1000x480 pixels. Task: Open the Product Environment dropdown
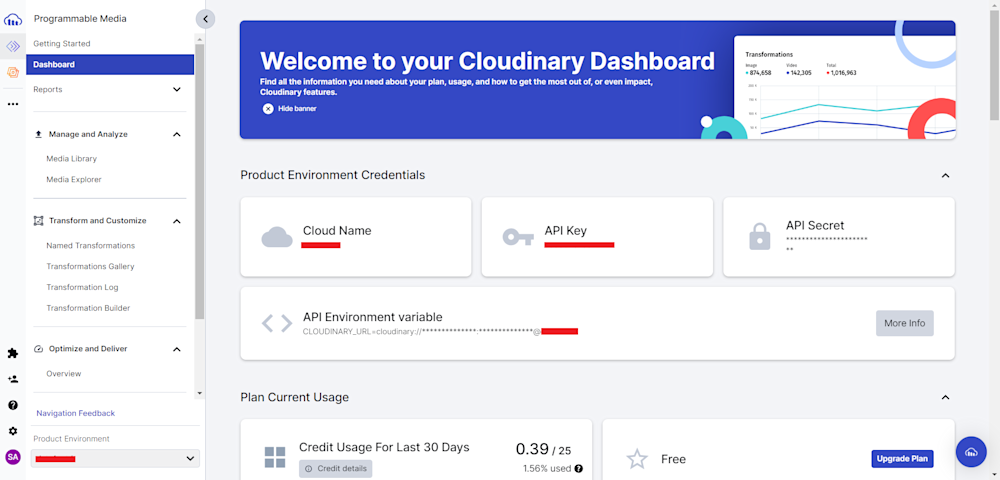pyautogui.click(x=116, y=458)
